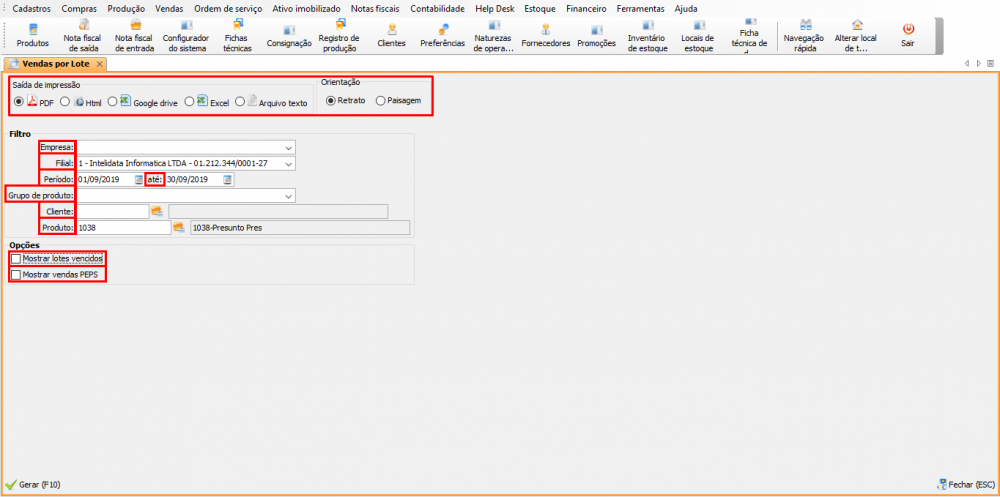The height and width of the screenshot is (497, 1000).
Task: Expand the Empresa dropdown
Action: 289,148
